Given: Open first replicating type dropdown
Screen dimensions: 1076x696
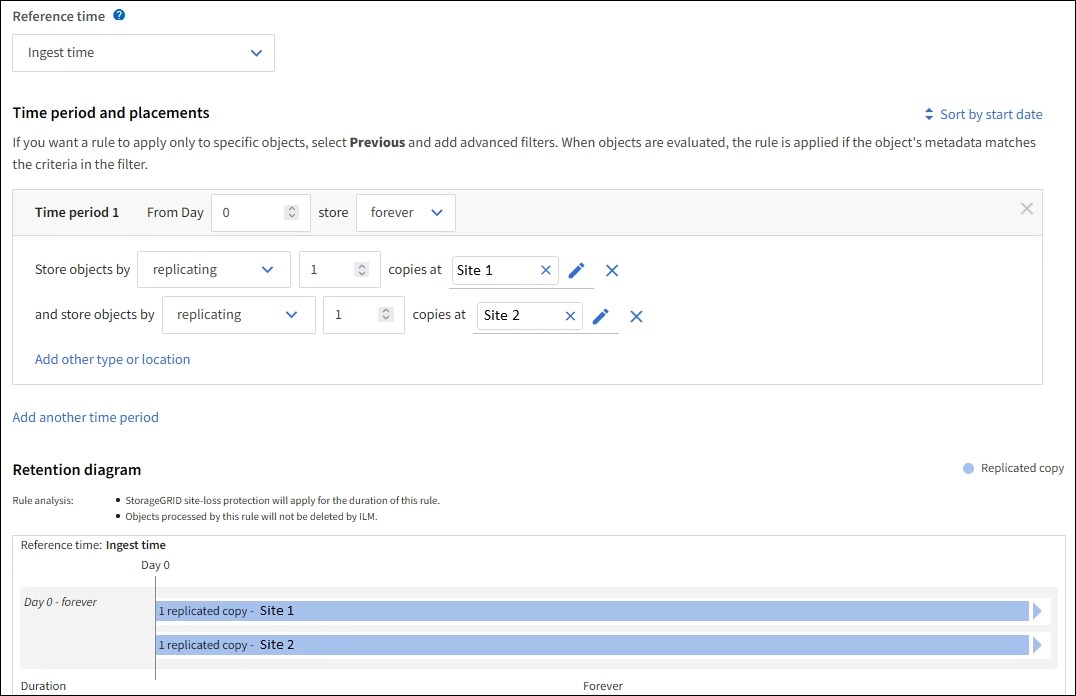Looking at the screenshot, I should click(x=213, y=270).
